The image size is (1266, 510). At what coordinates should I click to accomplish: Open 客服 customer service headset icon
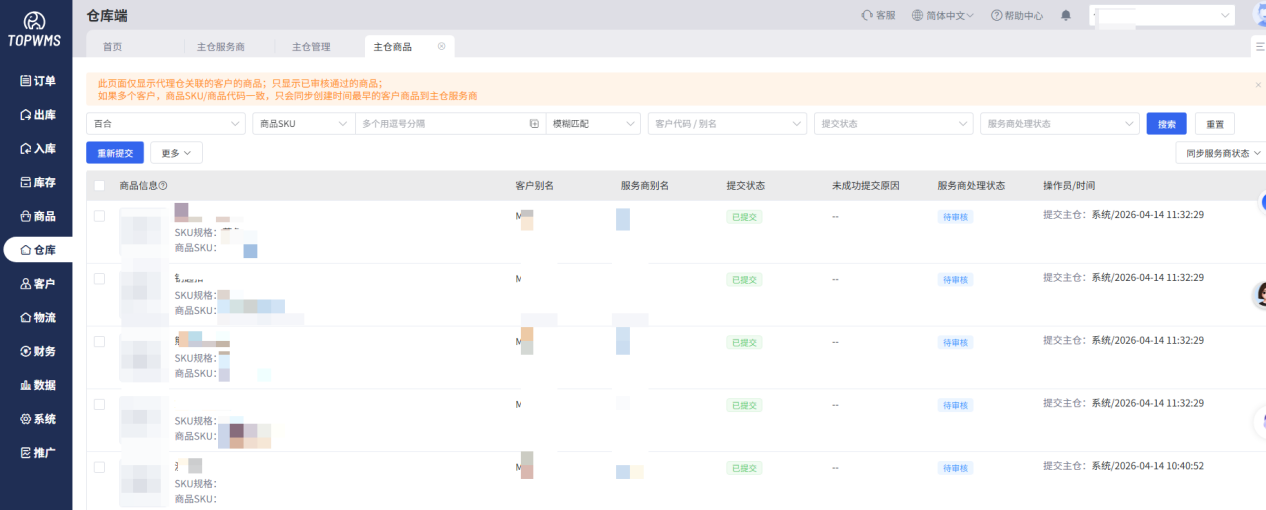866,15
